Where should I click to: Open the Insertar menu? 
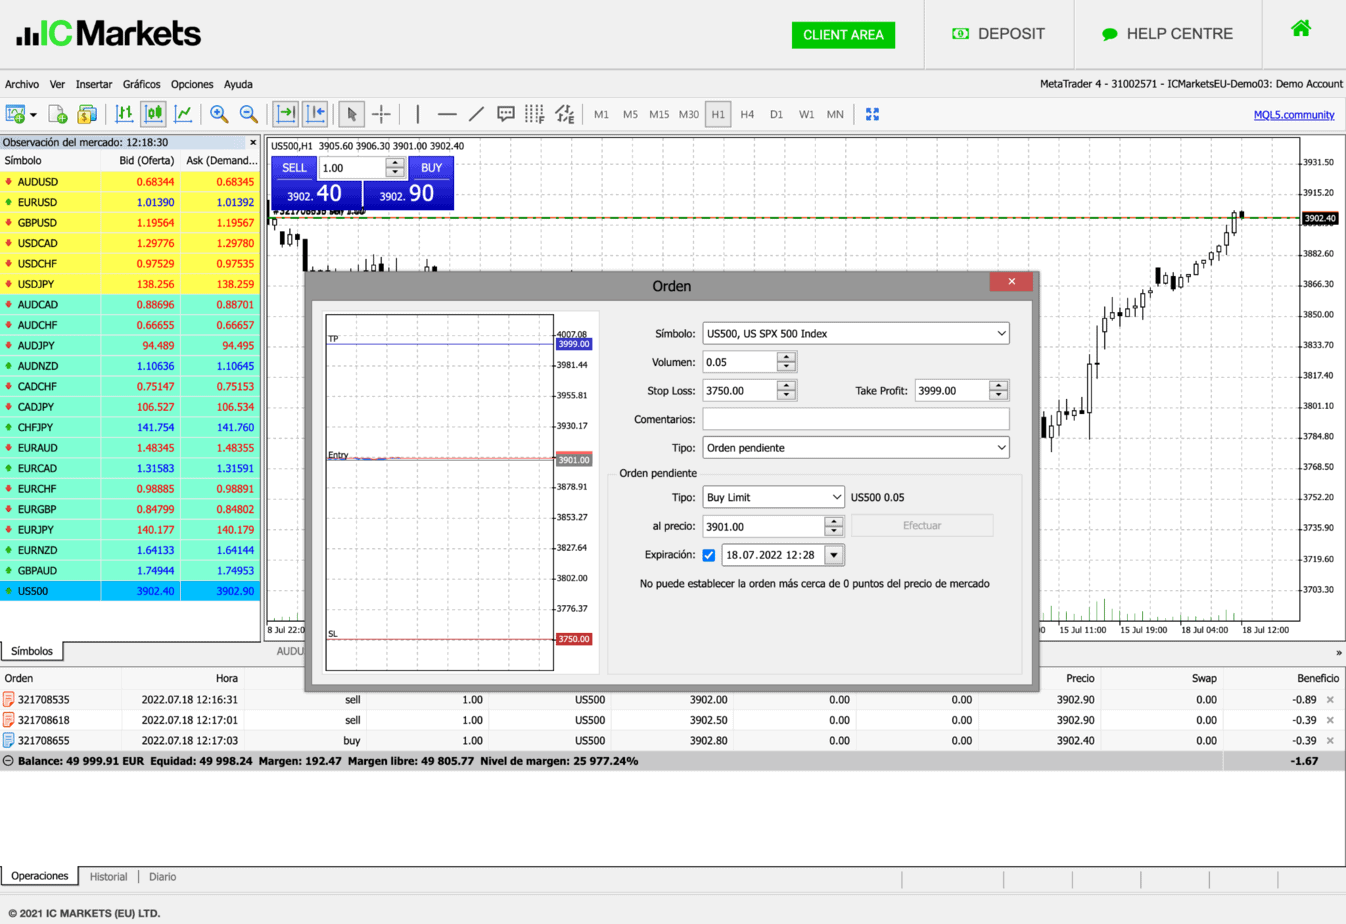pyautogui.click(x=94, y=84)
